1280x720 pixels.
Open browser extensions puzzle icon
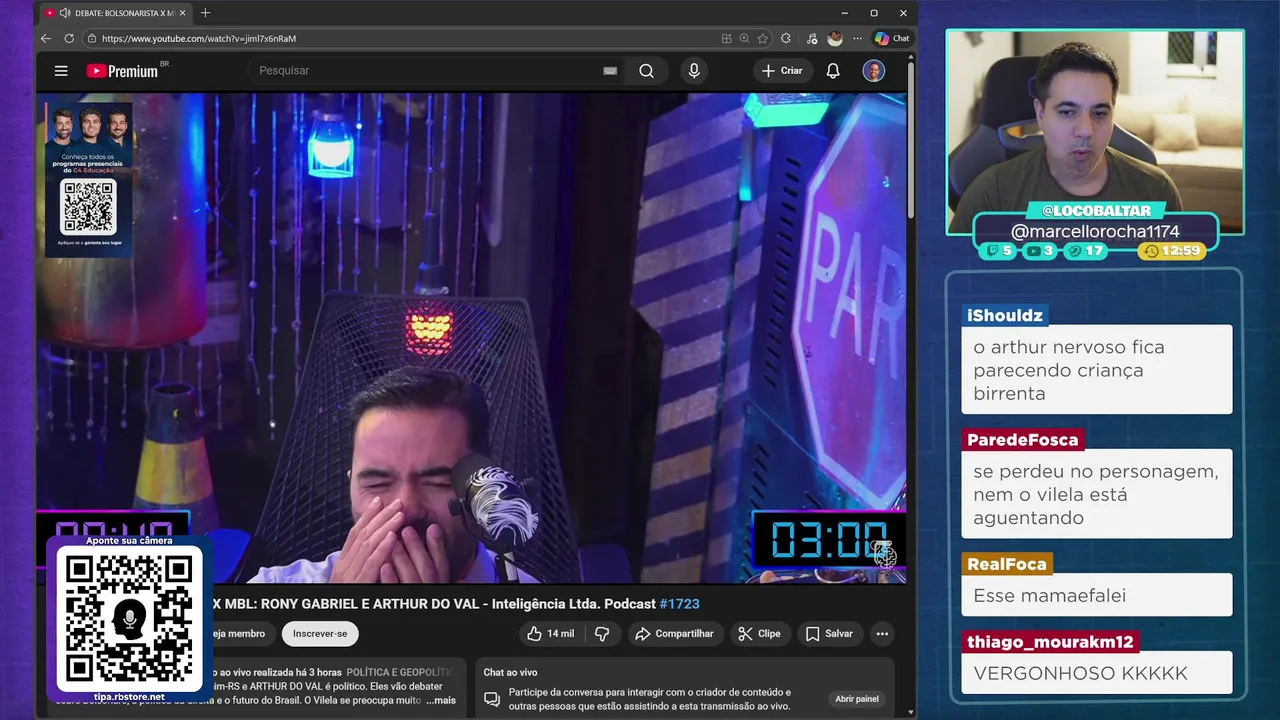[785, 38]
